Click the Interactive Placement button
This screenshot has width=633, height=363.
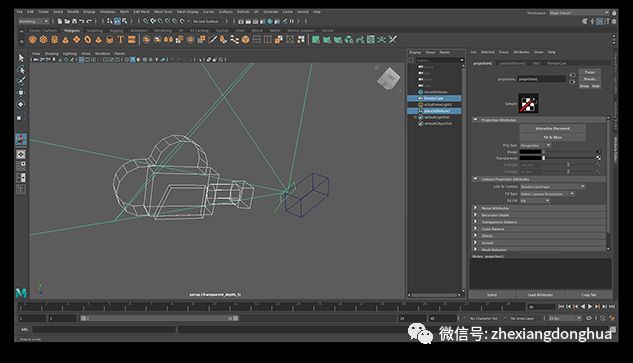click(x=552, y=128)
